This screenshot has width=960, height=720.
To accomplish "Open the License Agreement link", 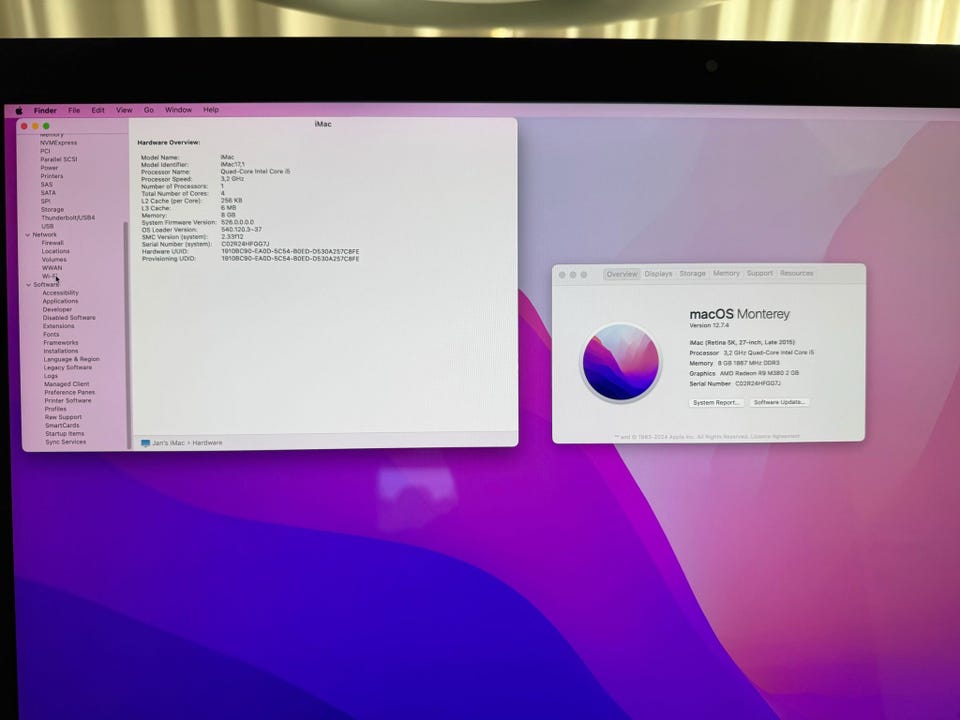I will [x=775, y=437].
